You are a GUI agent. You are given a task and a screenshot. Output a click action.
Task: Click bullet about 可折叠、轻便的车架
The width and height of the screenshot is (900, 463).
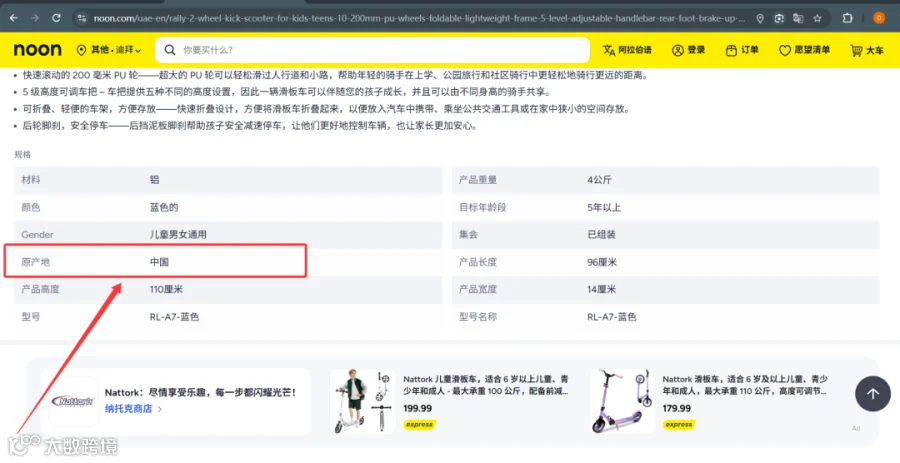click(325, 109)
